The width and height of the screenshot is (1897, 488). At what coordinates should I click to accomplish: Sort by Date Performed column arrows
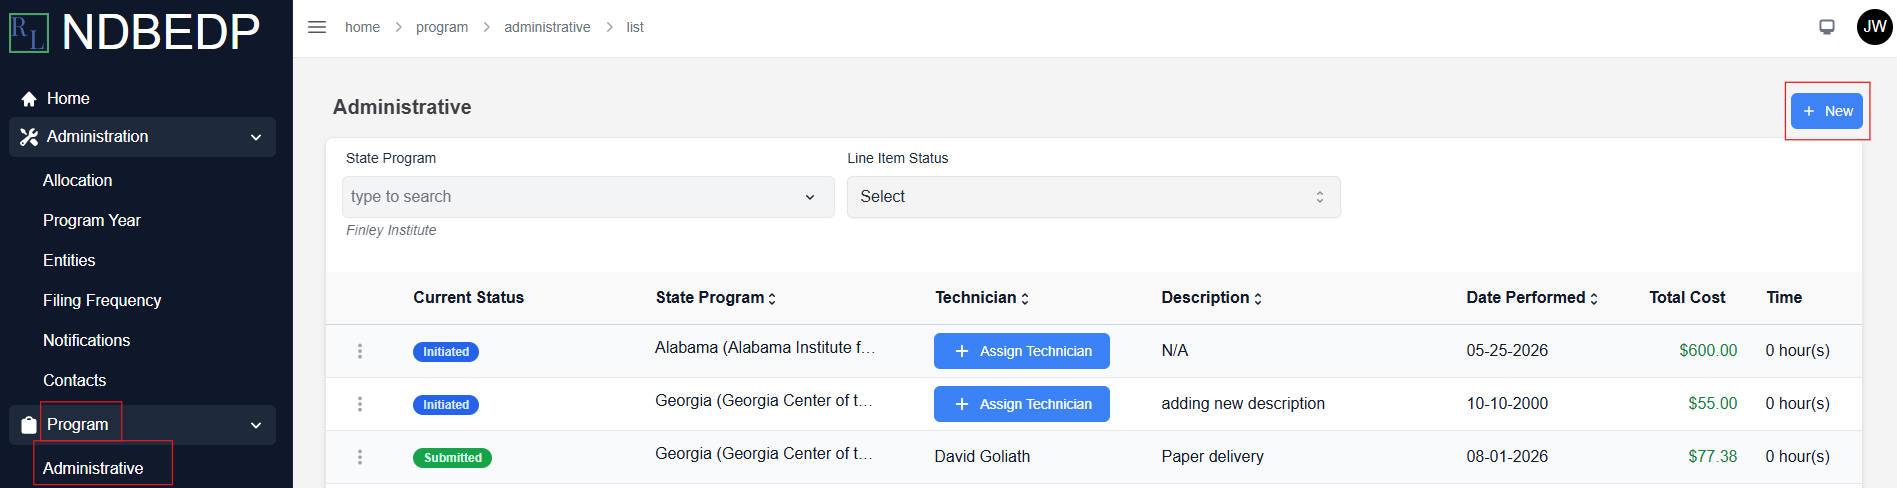(x=1594, y=298)
